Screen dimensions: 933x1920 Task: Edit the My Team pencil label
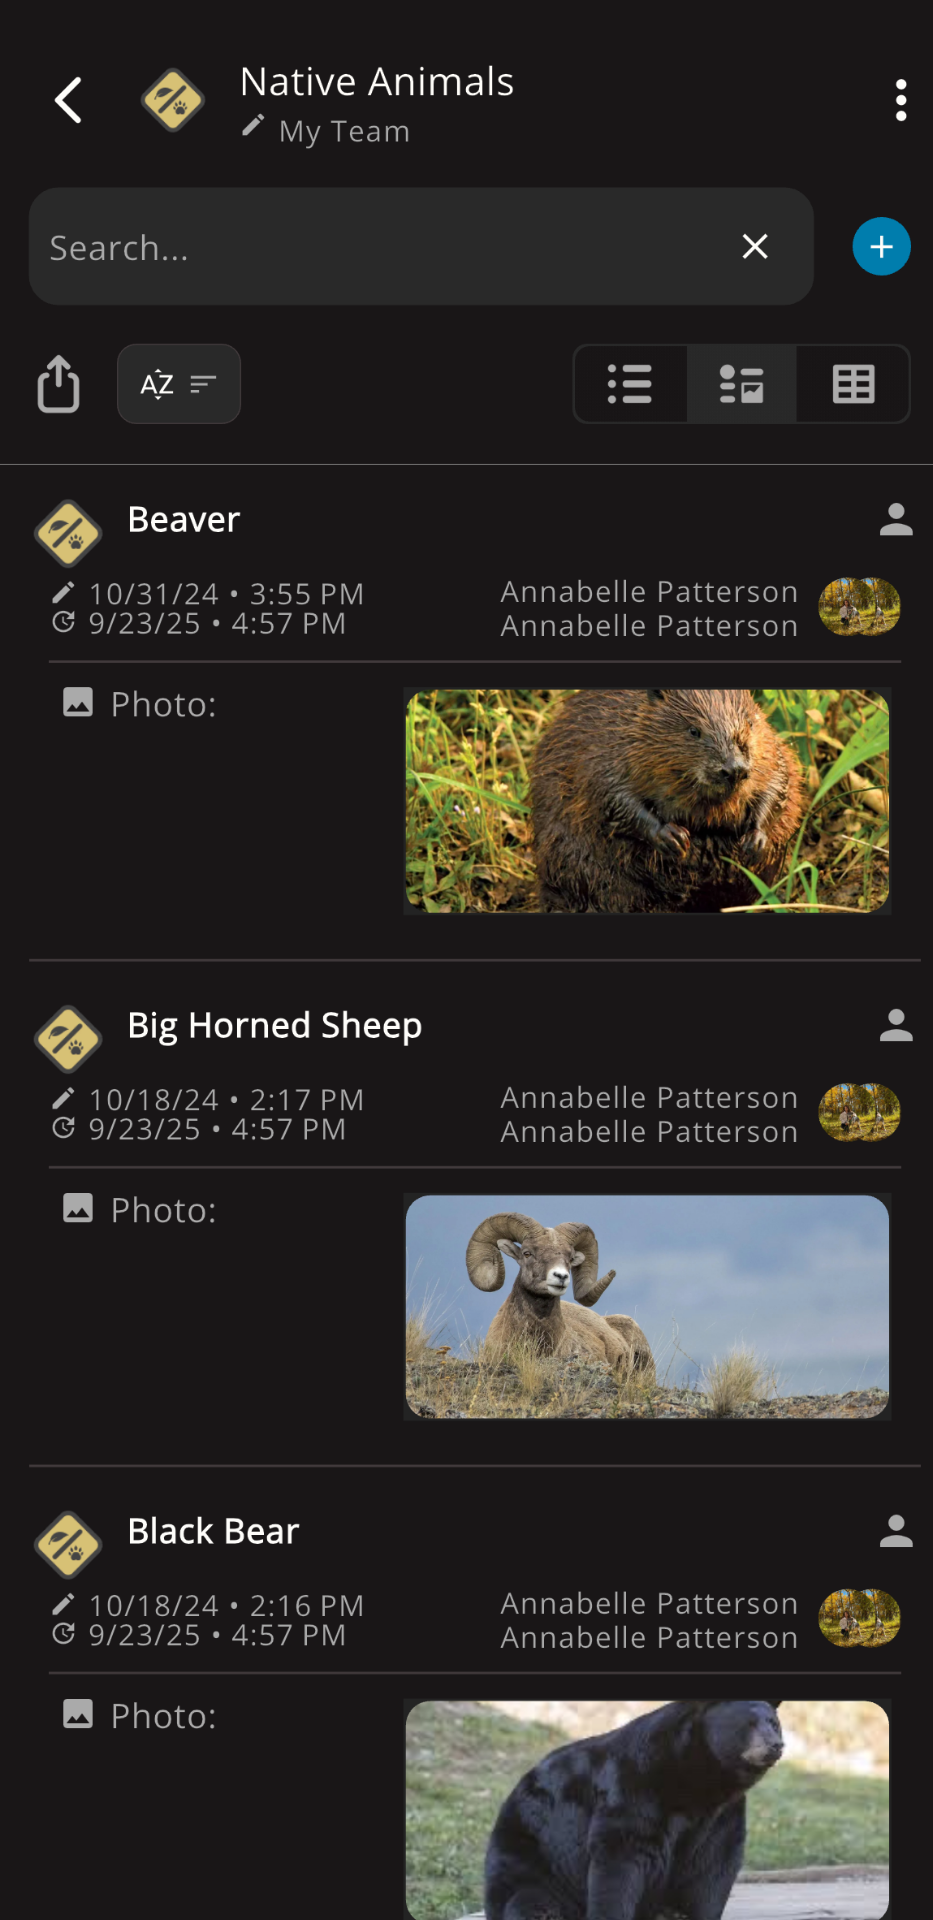click(x=326, y=131)
